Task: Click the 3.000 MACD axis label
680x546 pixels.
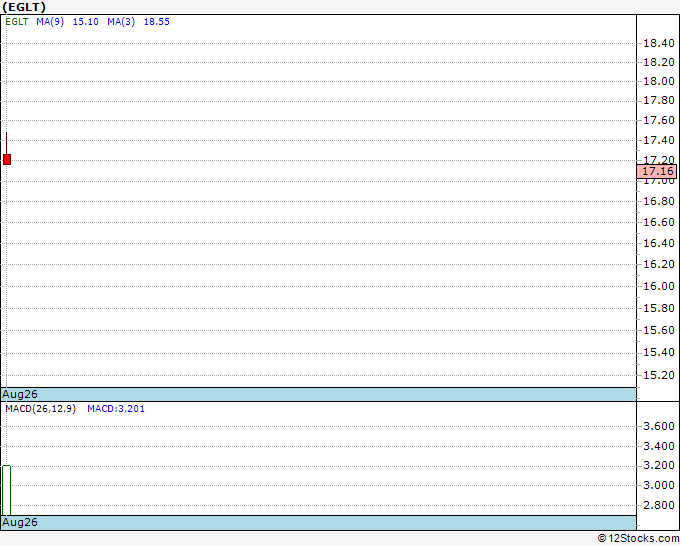Action: tap(659, 485)
